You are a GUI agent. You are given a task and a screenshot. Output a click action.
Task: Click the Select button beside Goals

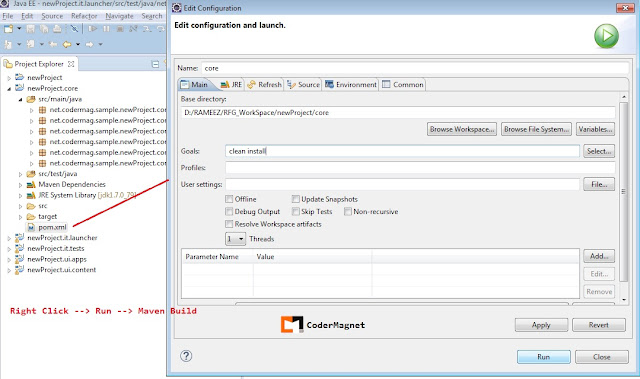pos(599,151)
